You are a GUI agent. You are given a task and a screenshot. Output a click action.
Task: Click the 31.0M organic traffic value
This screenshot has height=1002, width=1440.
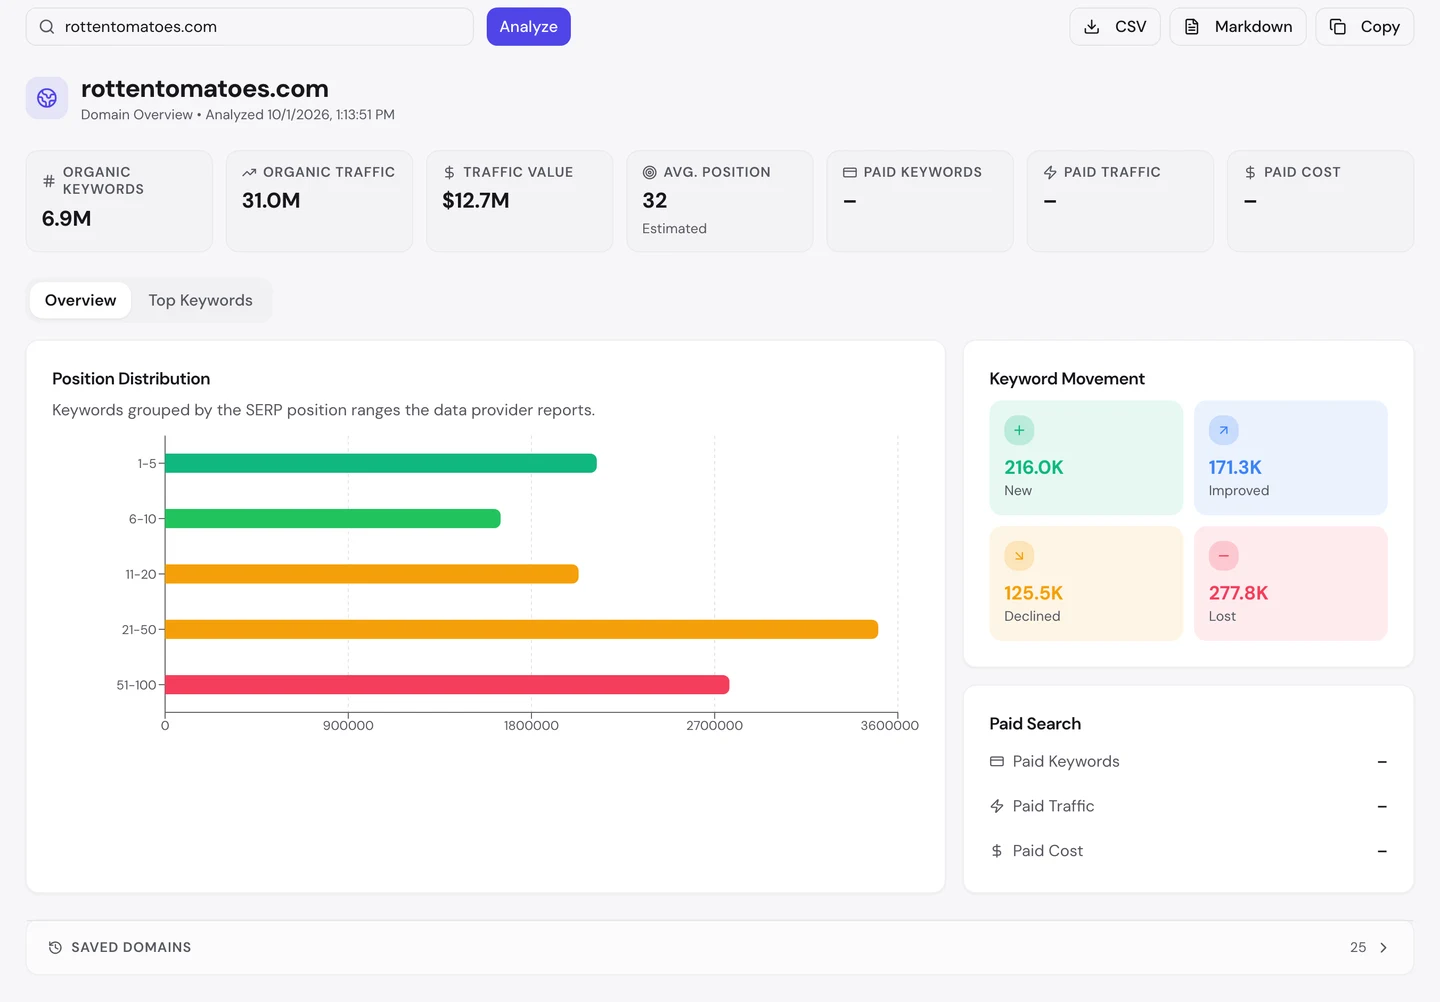271,200
